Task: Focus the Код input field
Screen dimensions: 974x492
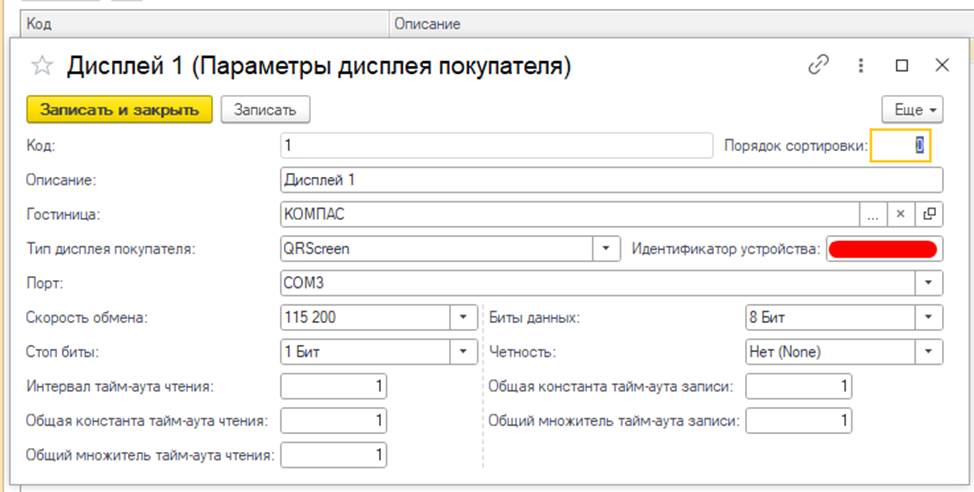Action: coord(496,145)
